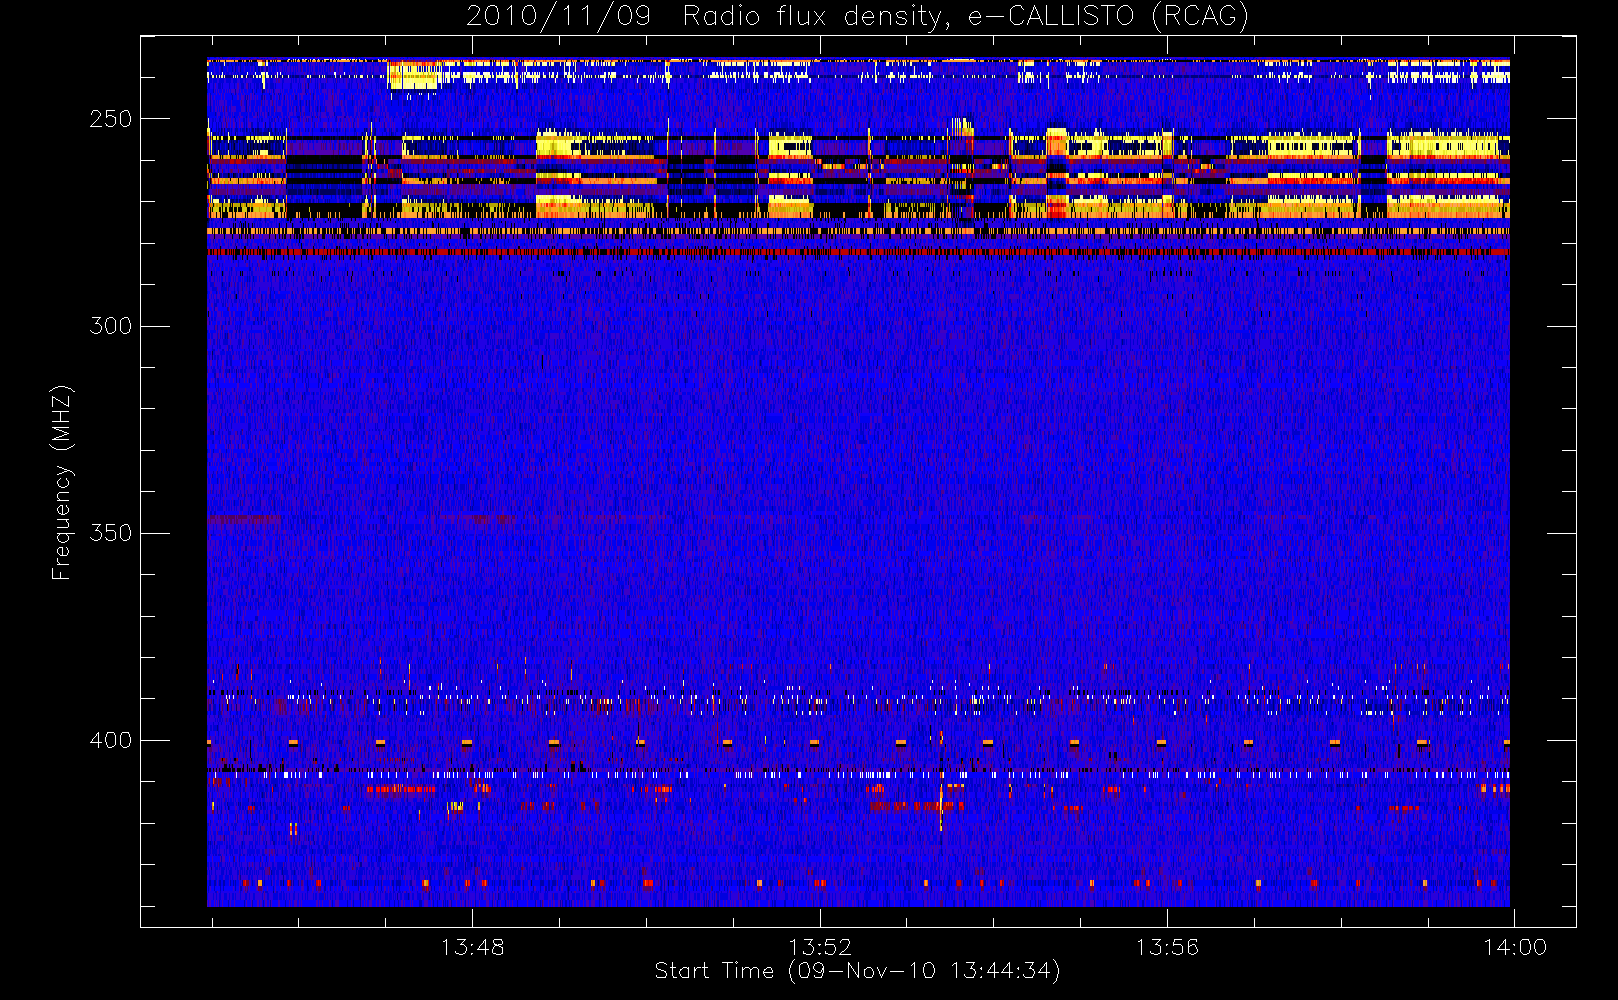Click the 400 frequency tick label

(x=110, y=741)
